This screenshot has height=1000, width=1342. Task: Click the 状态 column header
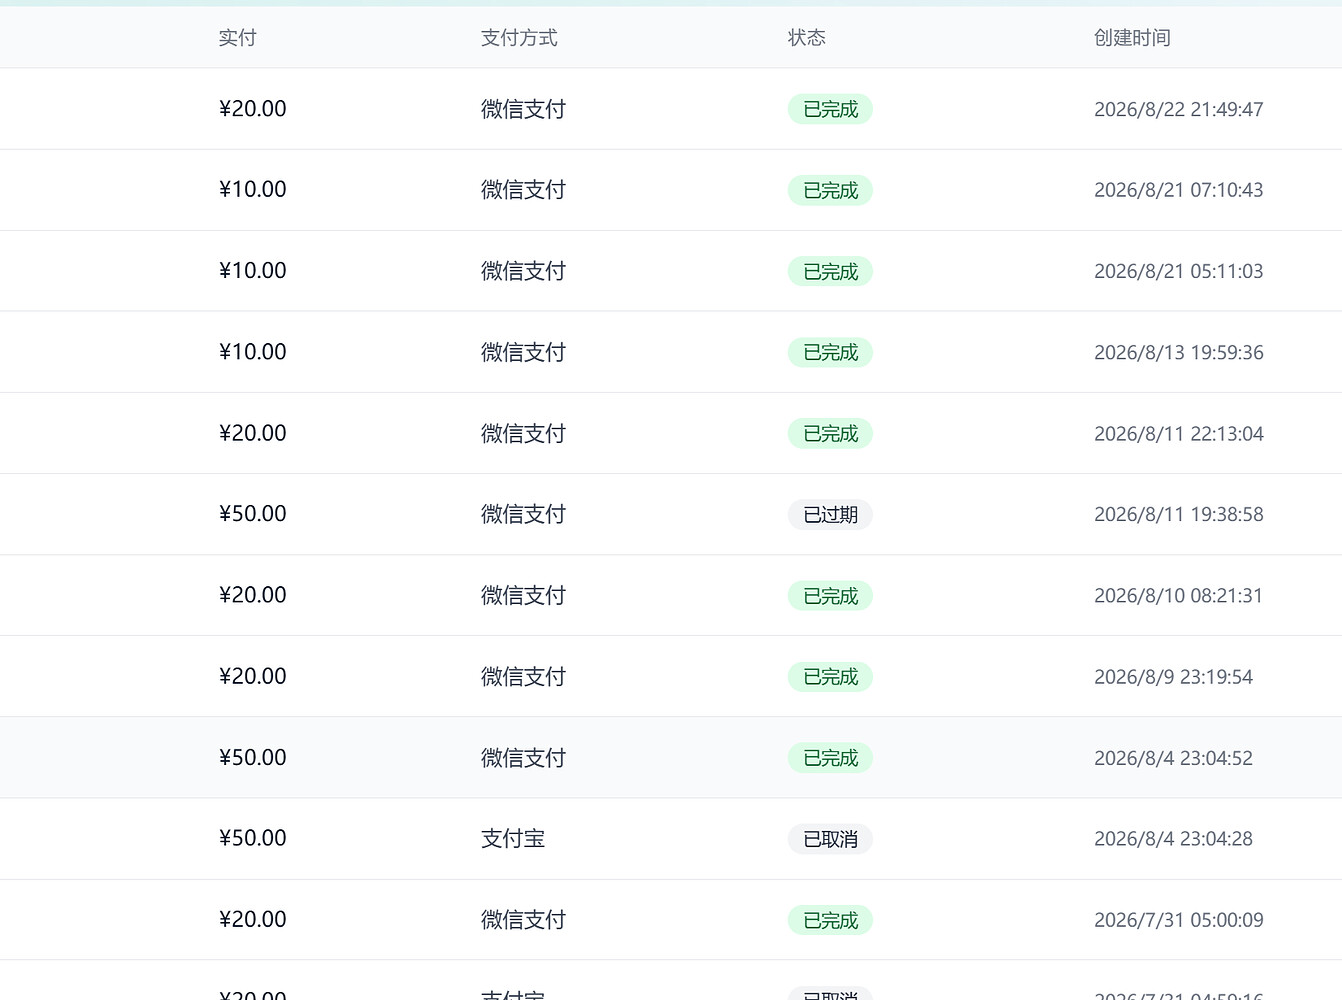[x=807, y=38]
